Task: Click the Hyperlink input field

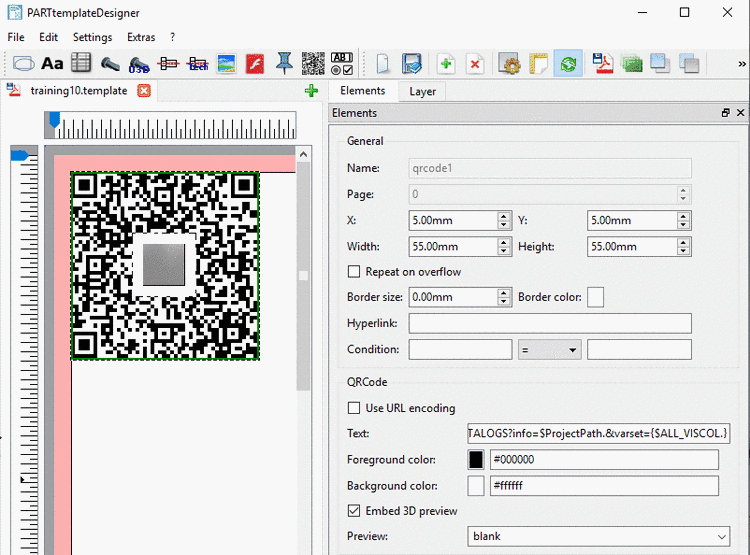Action: (549, 323)
